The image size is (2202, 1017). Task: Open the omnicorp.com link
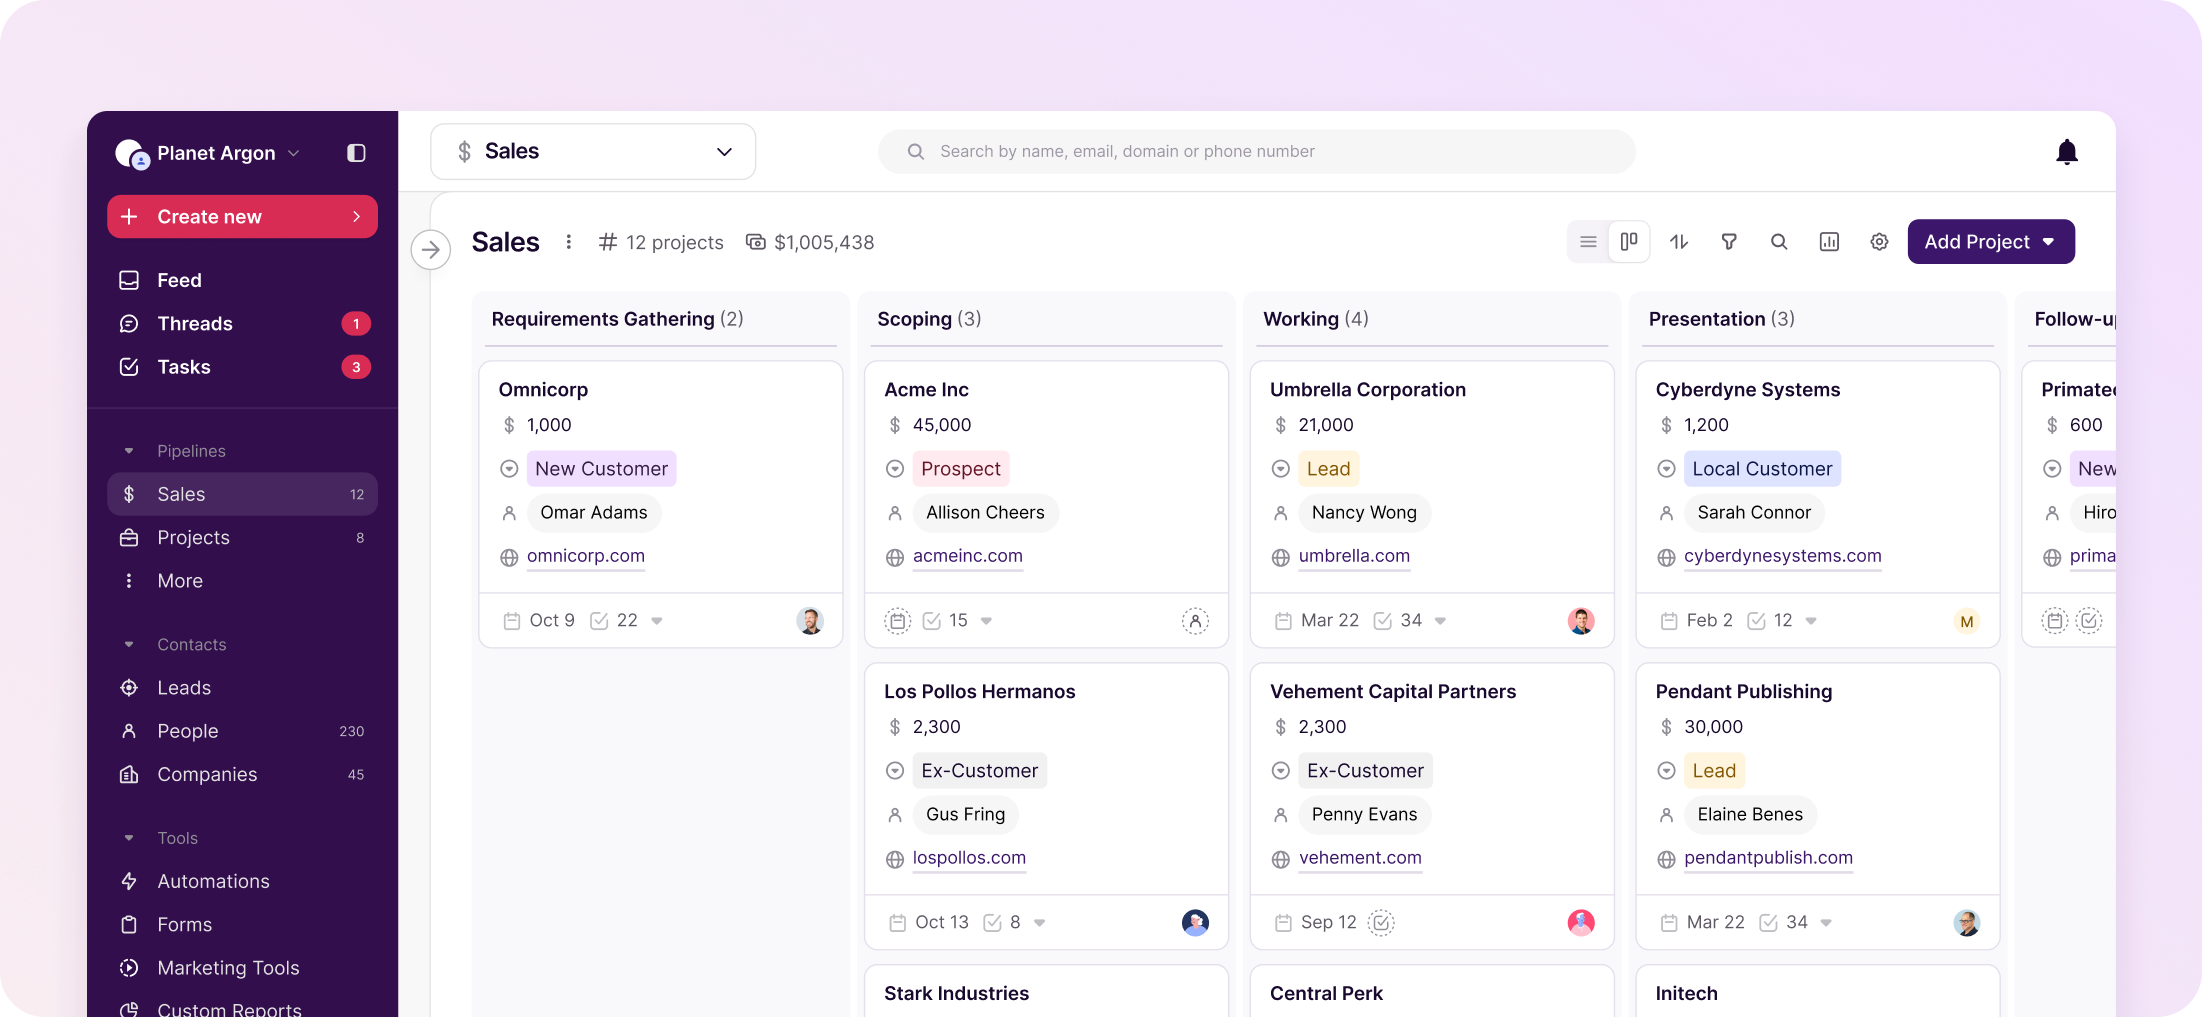point(585,556)
